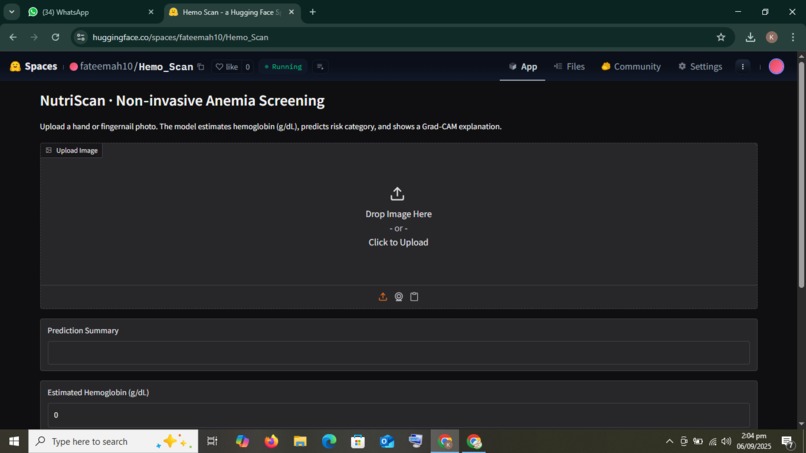The width and height of the screenshot is (806, 453).
Task: Launch Copilot from the taskbar
Action: (242, 441)
